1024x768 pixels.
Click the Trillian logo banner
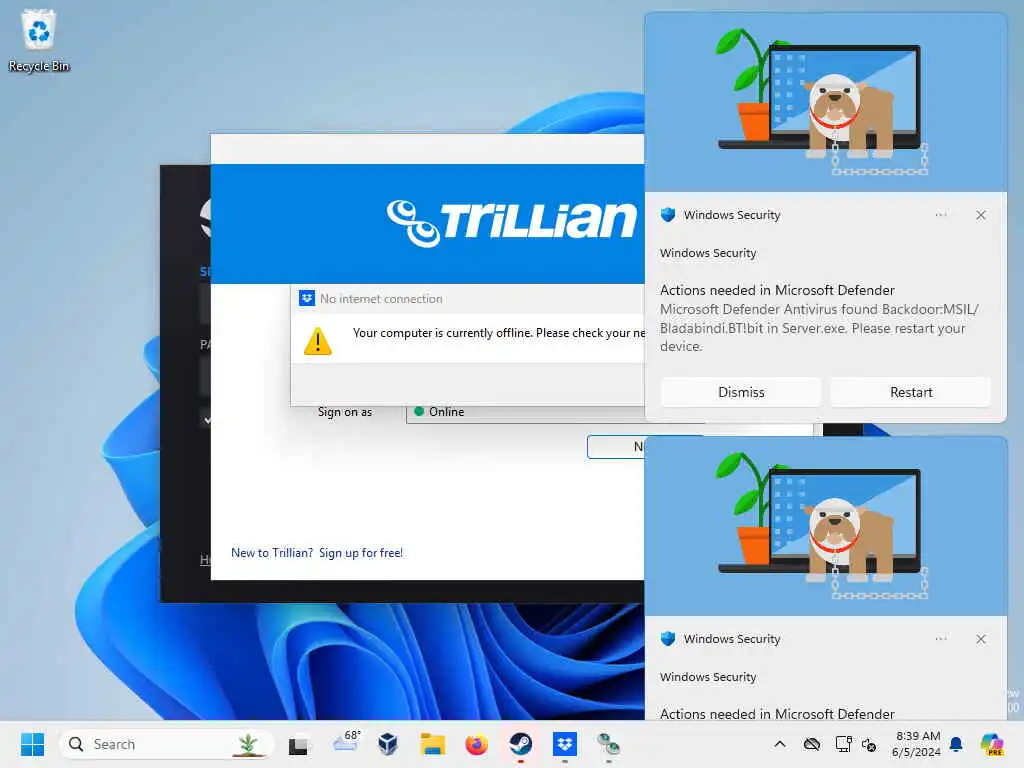[x=428, y=223]
